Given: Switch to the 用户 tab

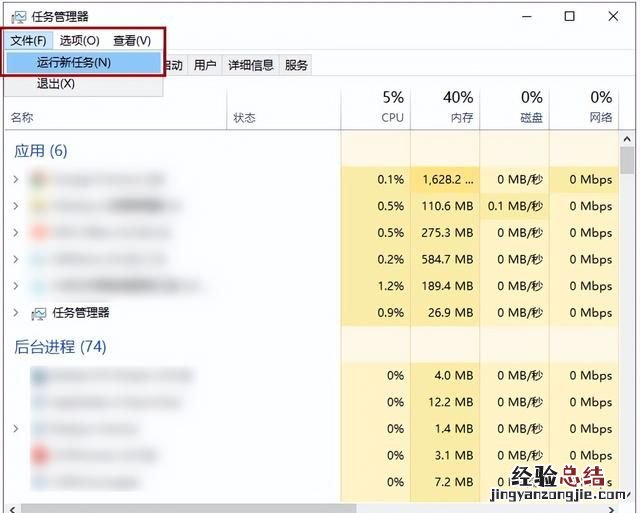Looking at the screenshot, I should click(205, 65).
